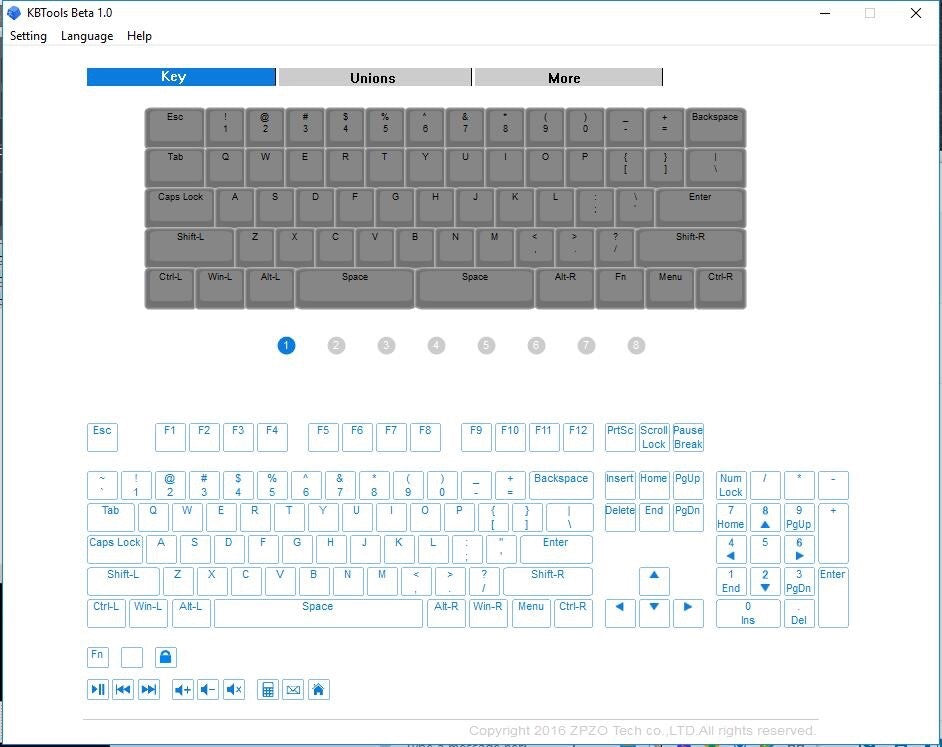Select keyboard layer 8

636,345
